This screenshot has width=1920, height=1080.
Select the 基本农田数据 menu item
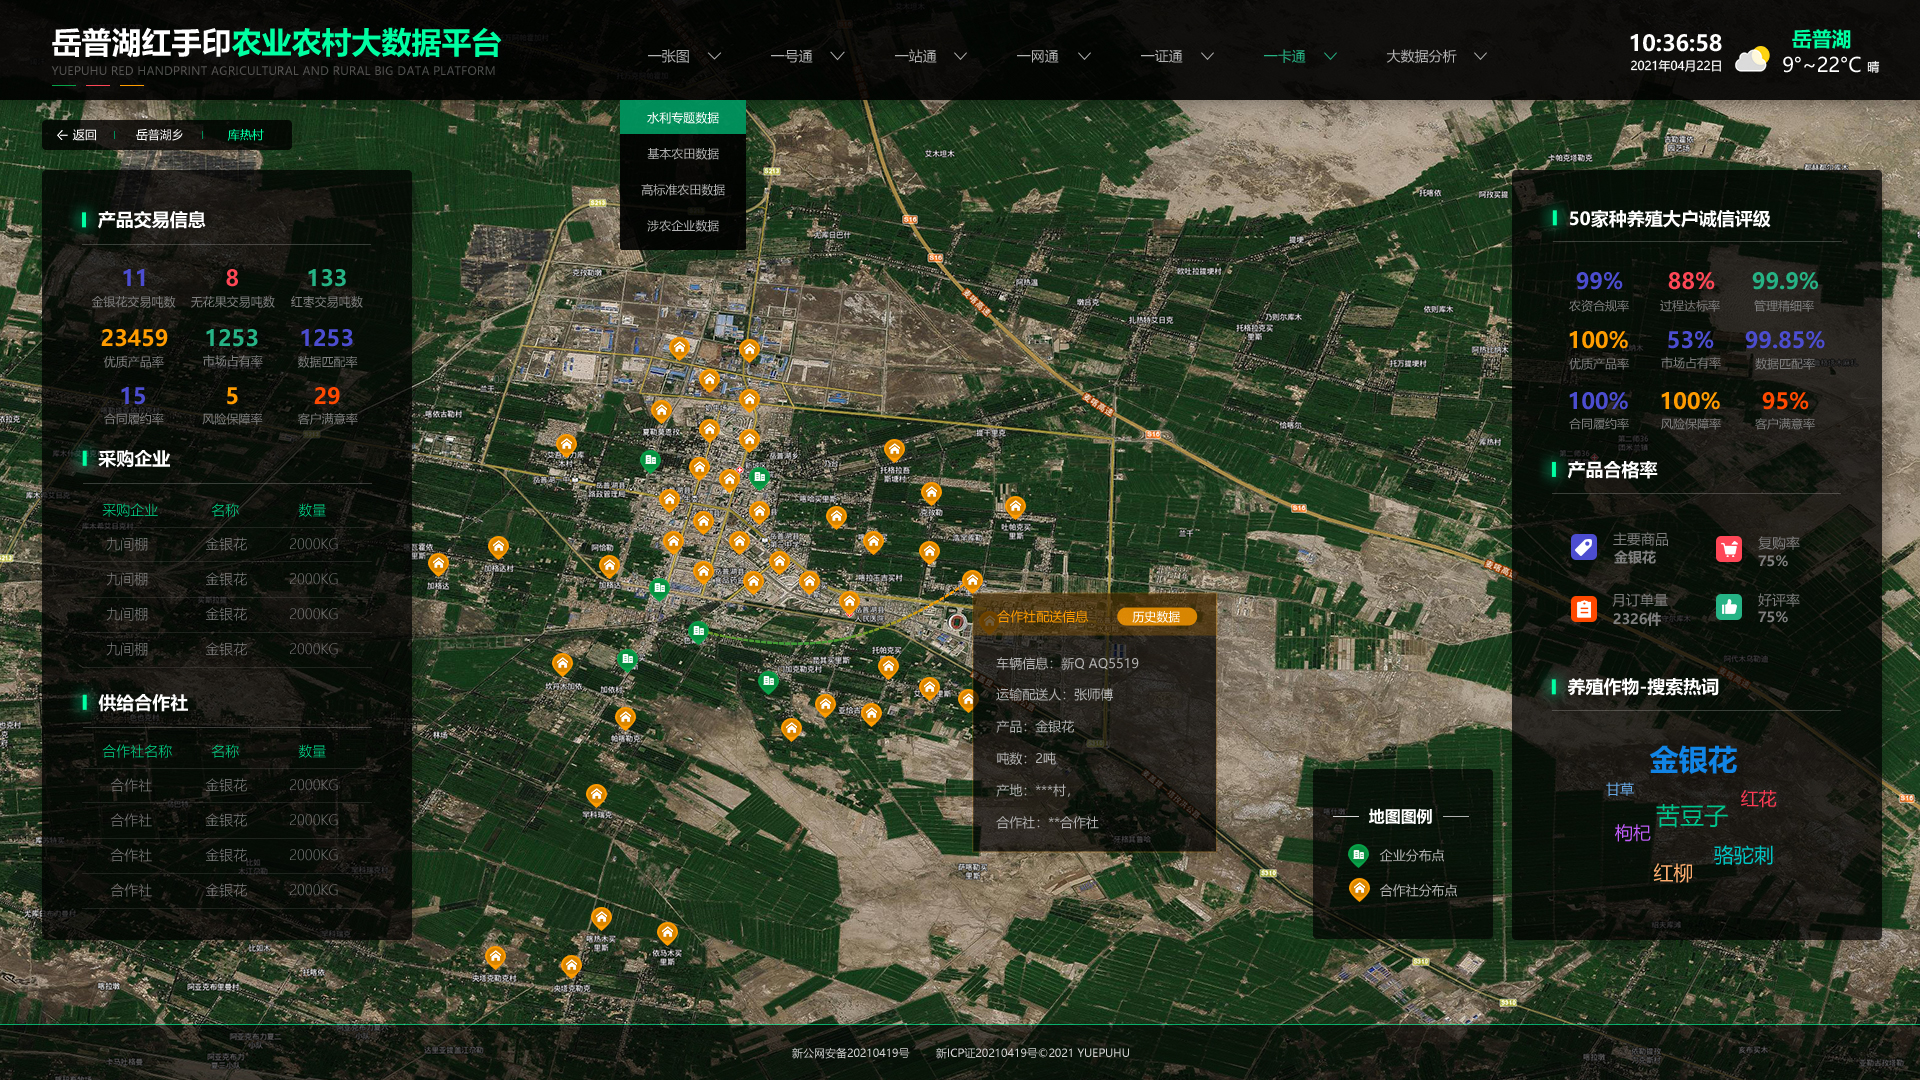[683, 154]
